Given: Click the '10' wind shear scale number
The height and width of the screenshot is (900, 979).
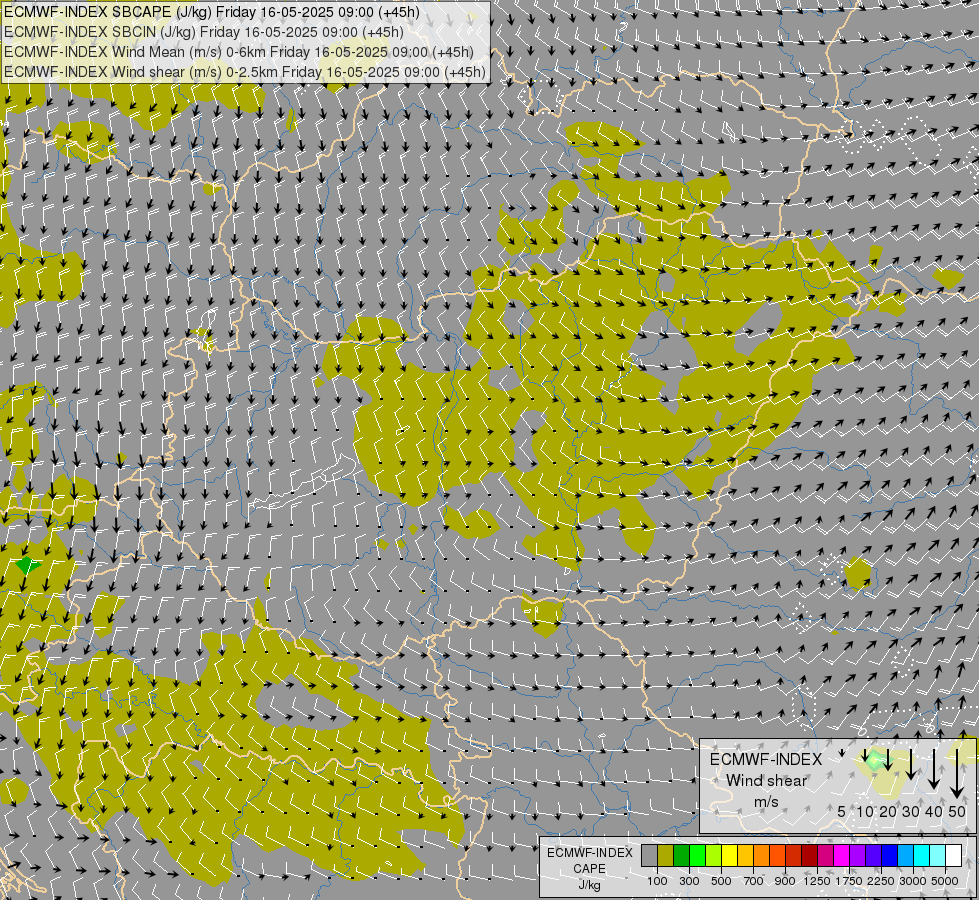Looking at the screenshot, I should coord(865,811).
